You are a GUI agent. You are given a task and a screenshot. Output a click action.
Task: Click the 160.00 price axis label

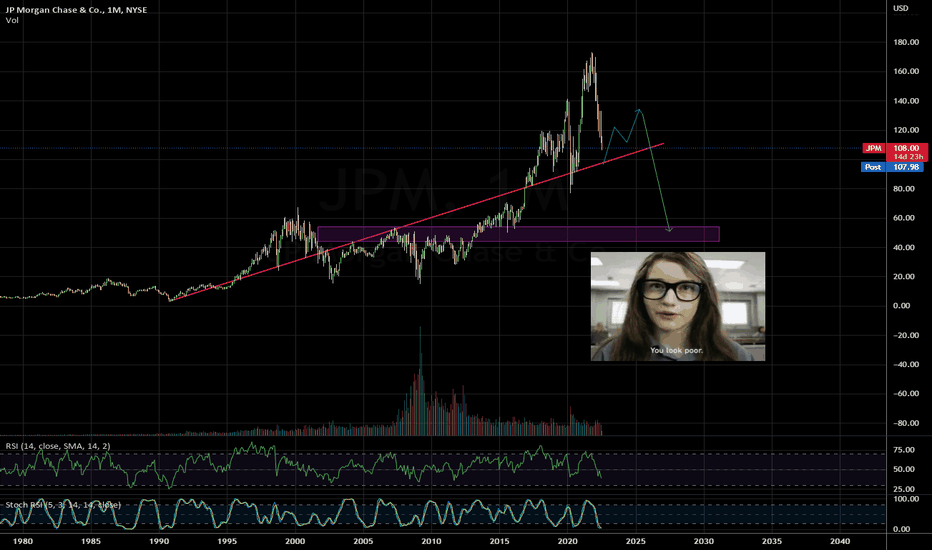coord(906,71)
